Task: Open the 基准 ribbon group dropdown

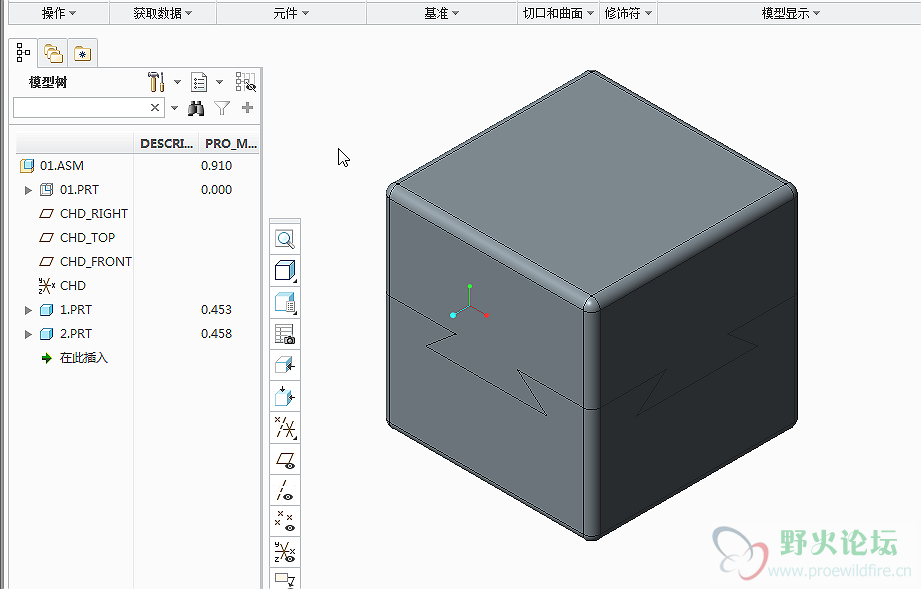Action: click(x=442, y=13)
